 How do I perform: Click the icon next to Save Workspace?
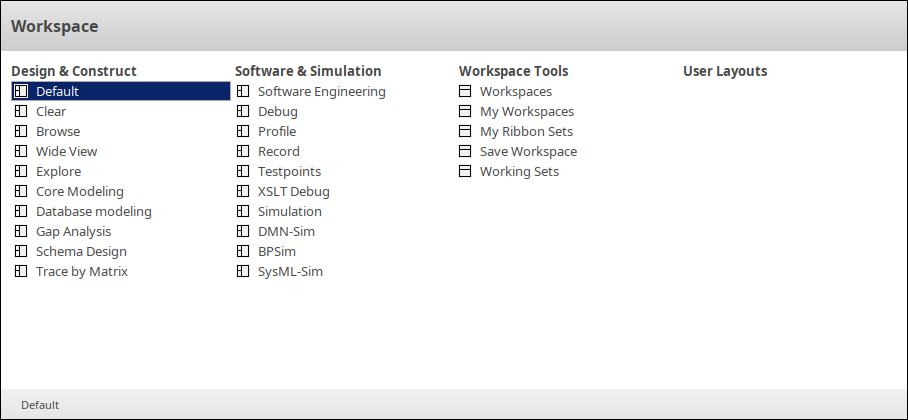pyautogui.click(x=465, y=152)
